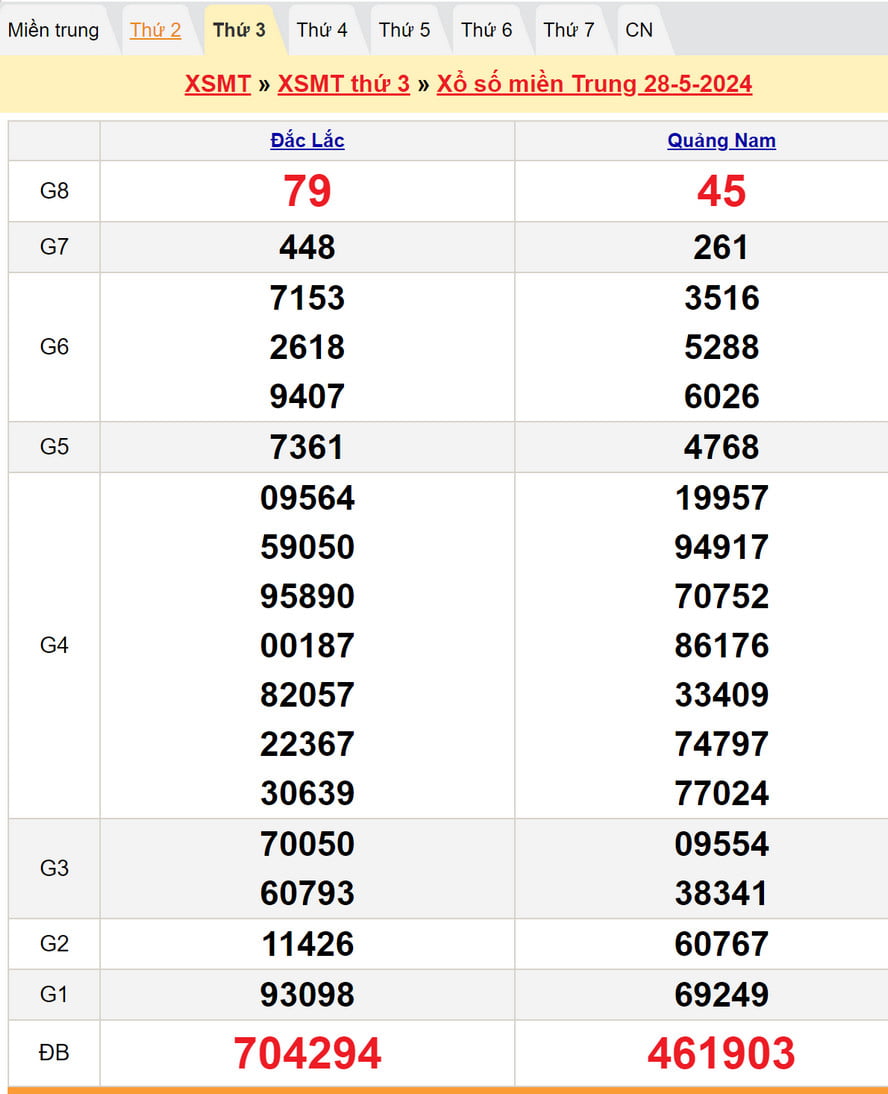Click the Đắc Lắc special prize 704294
The width and height of the screenshot is (888, 1094).
tap(307, 1053)
